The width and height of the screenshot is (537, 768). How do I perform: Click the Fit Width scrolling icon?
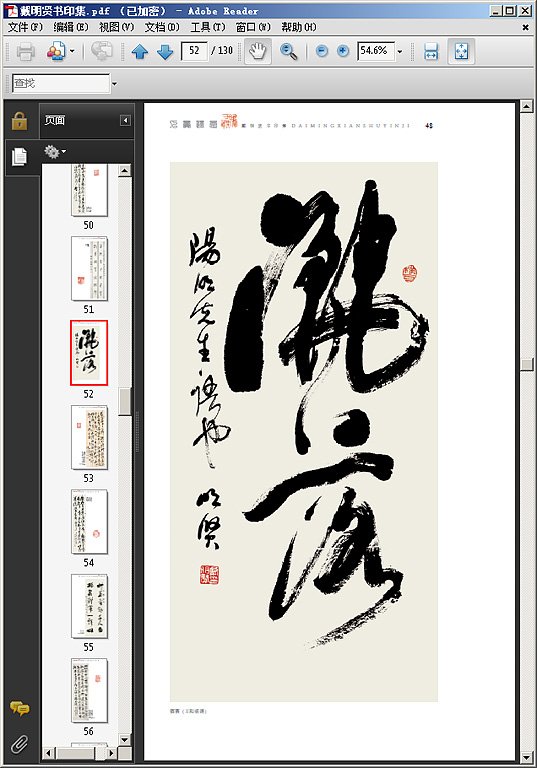431,51
